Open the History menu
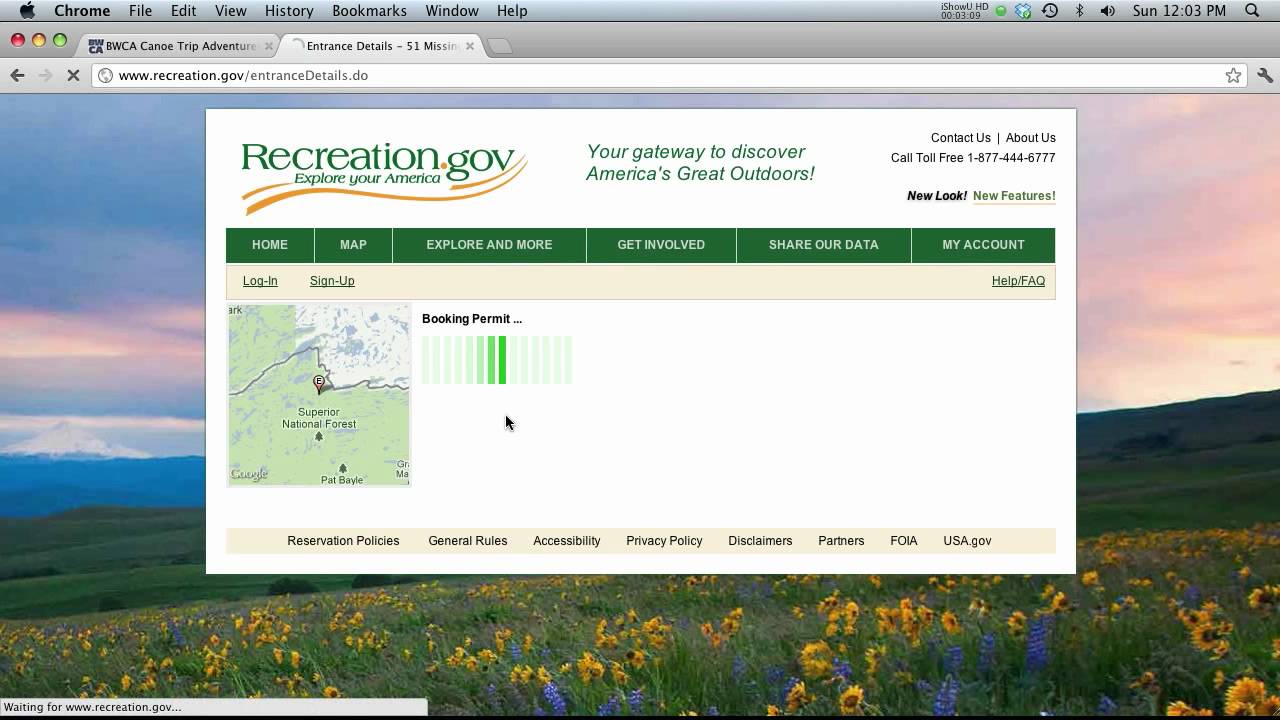1280x720 pixels. point(289,11)
